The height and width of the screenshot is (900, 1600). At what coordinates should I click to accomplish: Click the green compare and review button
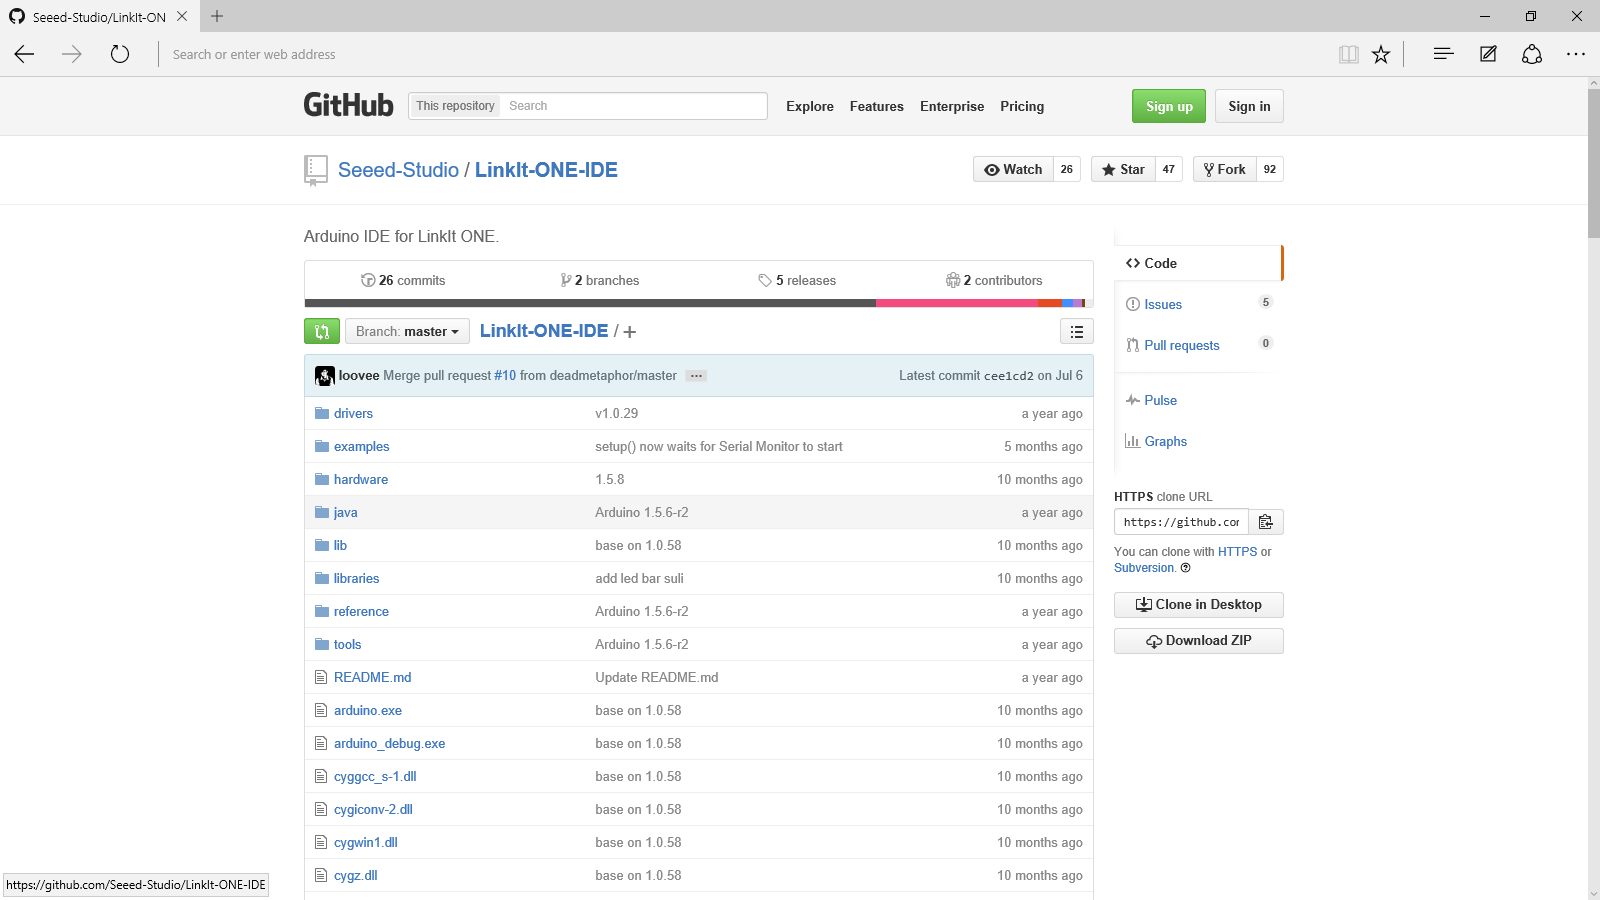point(321,331)
